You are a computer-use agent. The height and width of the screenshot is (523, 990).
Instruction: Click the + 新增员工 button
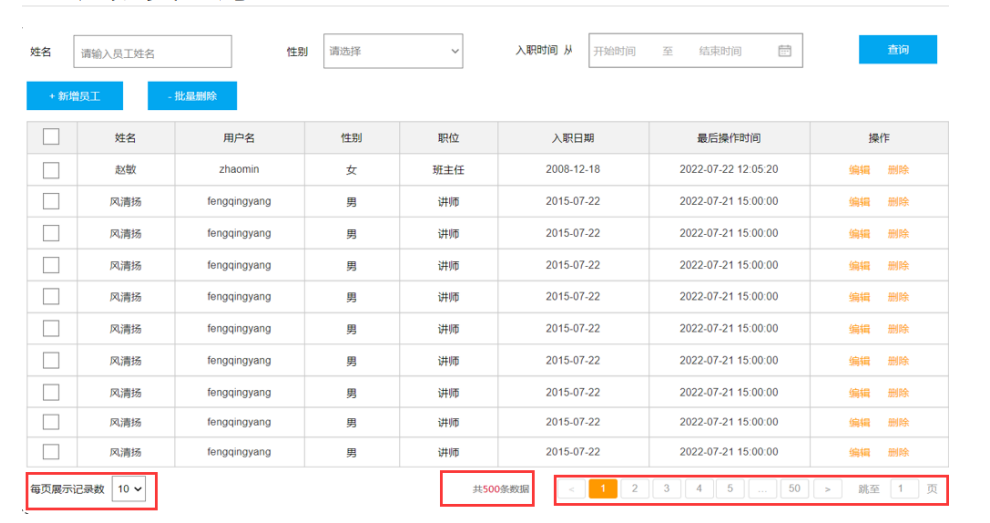tap(75, 96)
